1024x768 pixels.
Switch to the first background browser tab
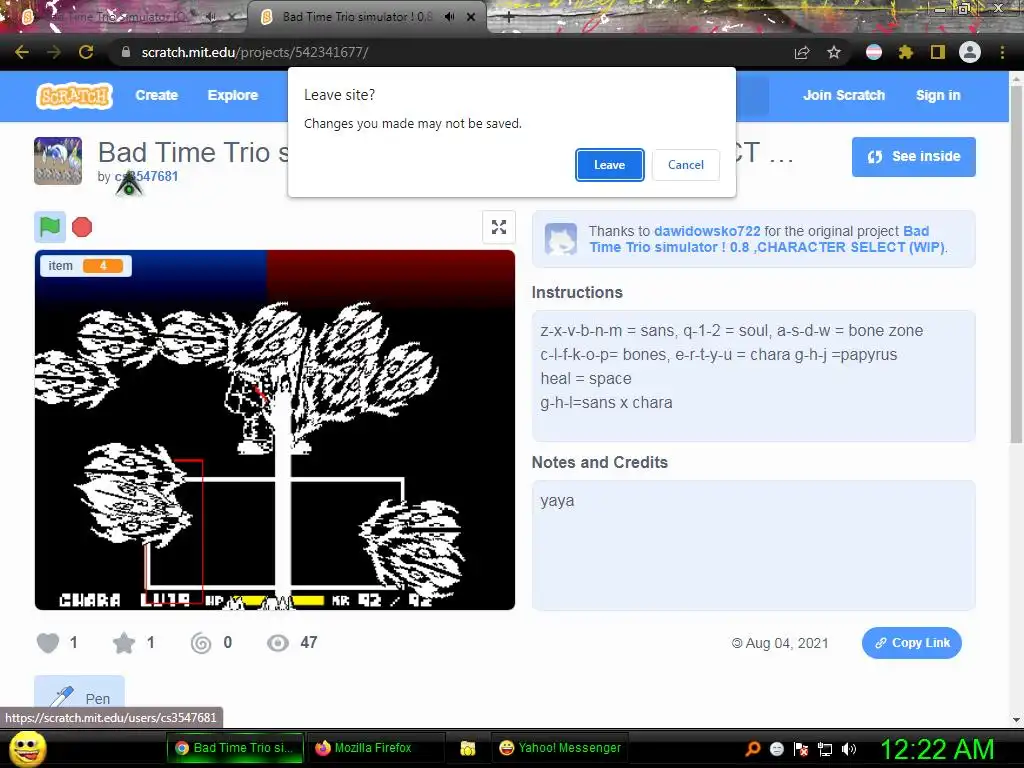tap(124, 18)
